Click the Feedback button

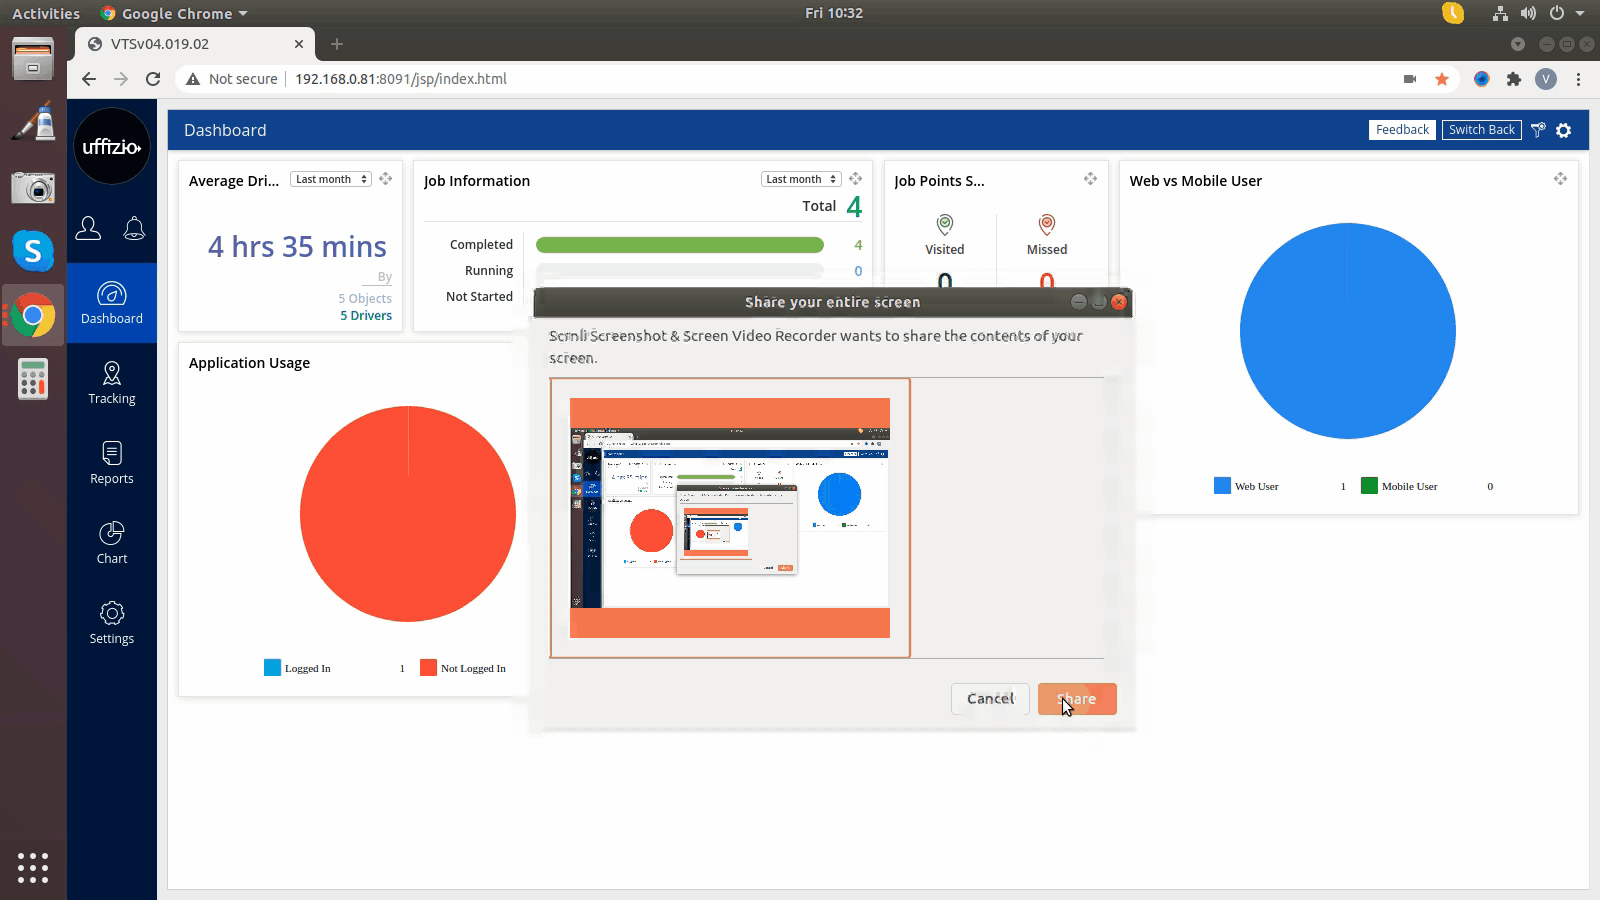[x=1402, y=130]
